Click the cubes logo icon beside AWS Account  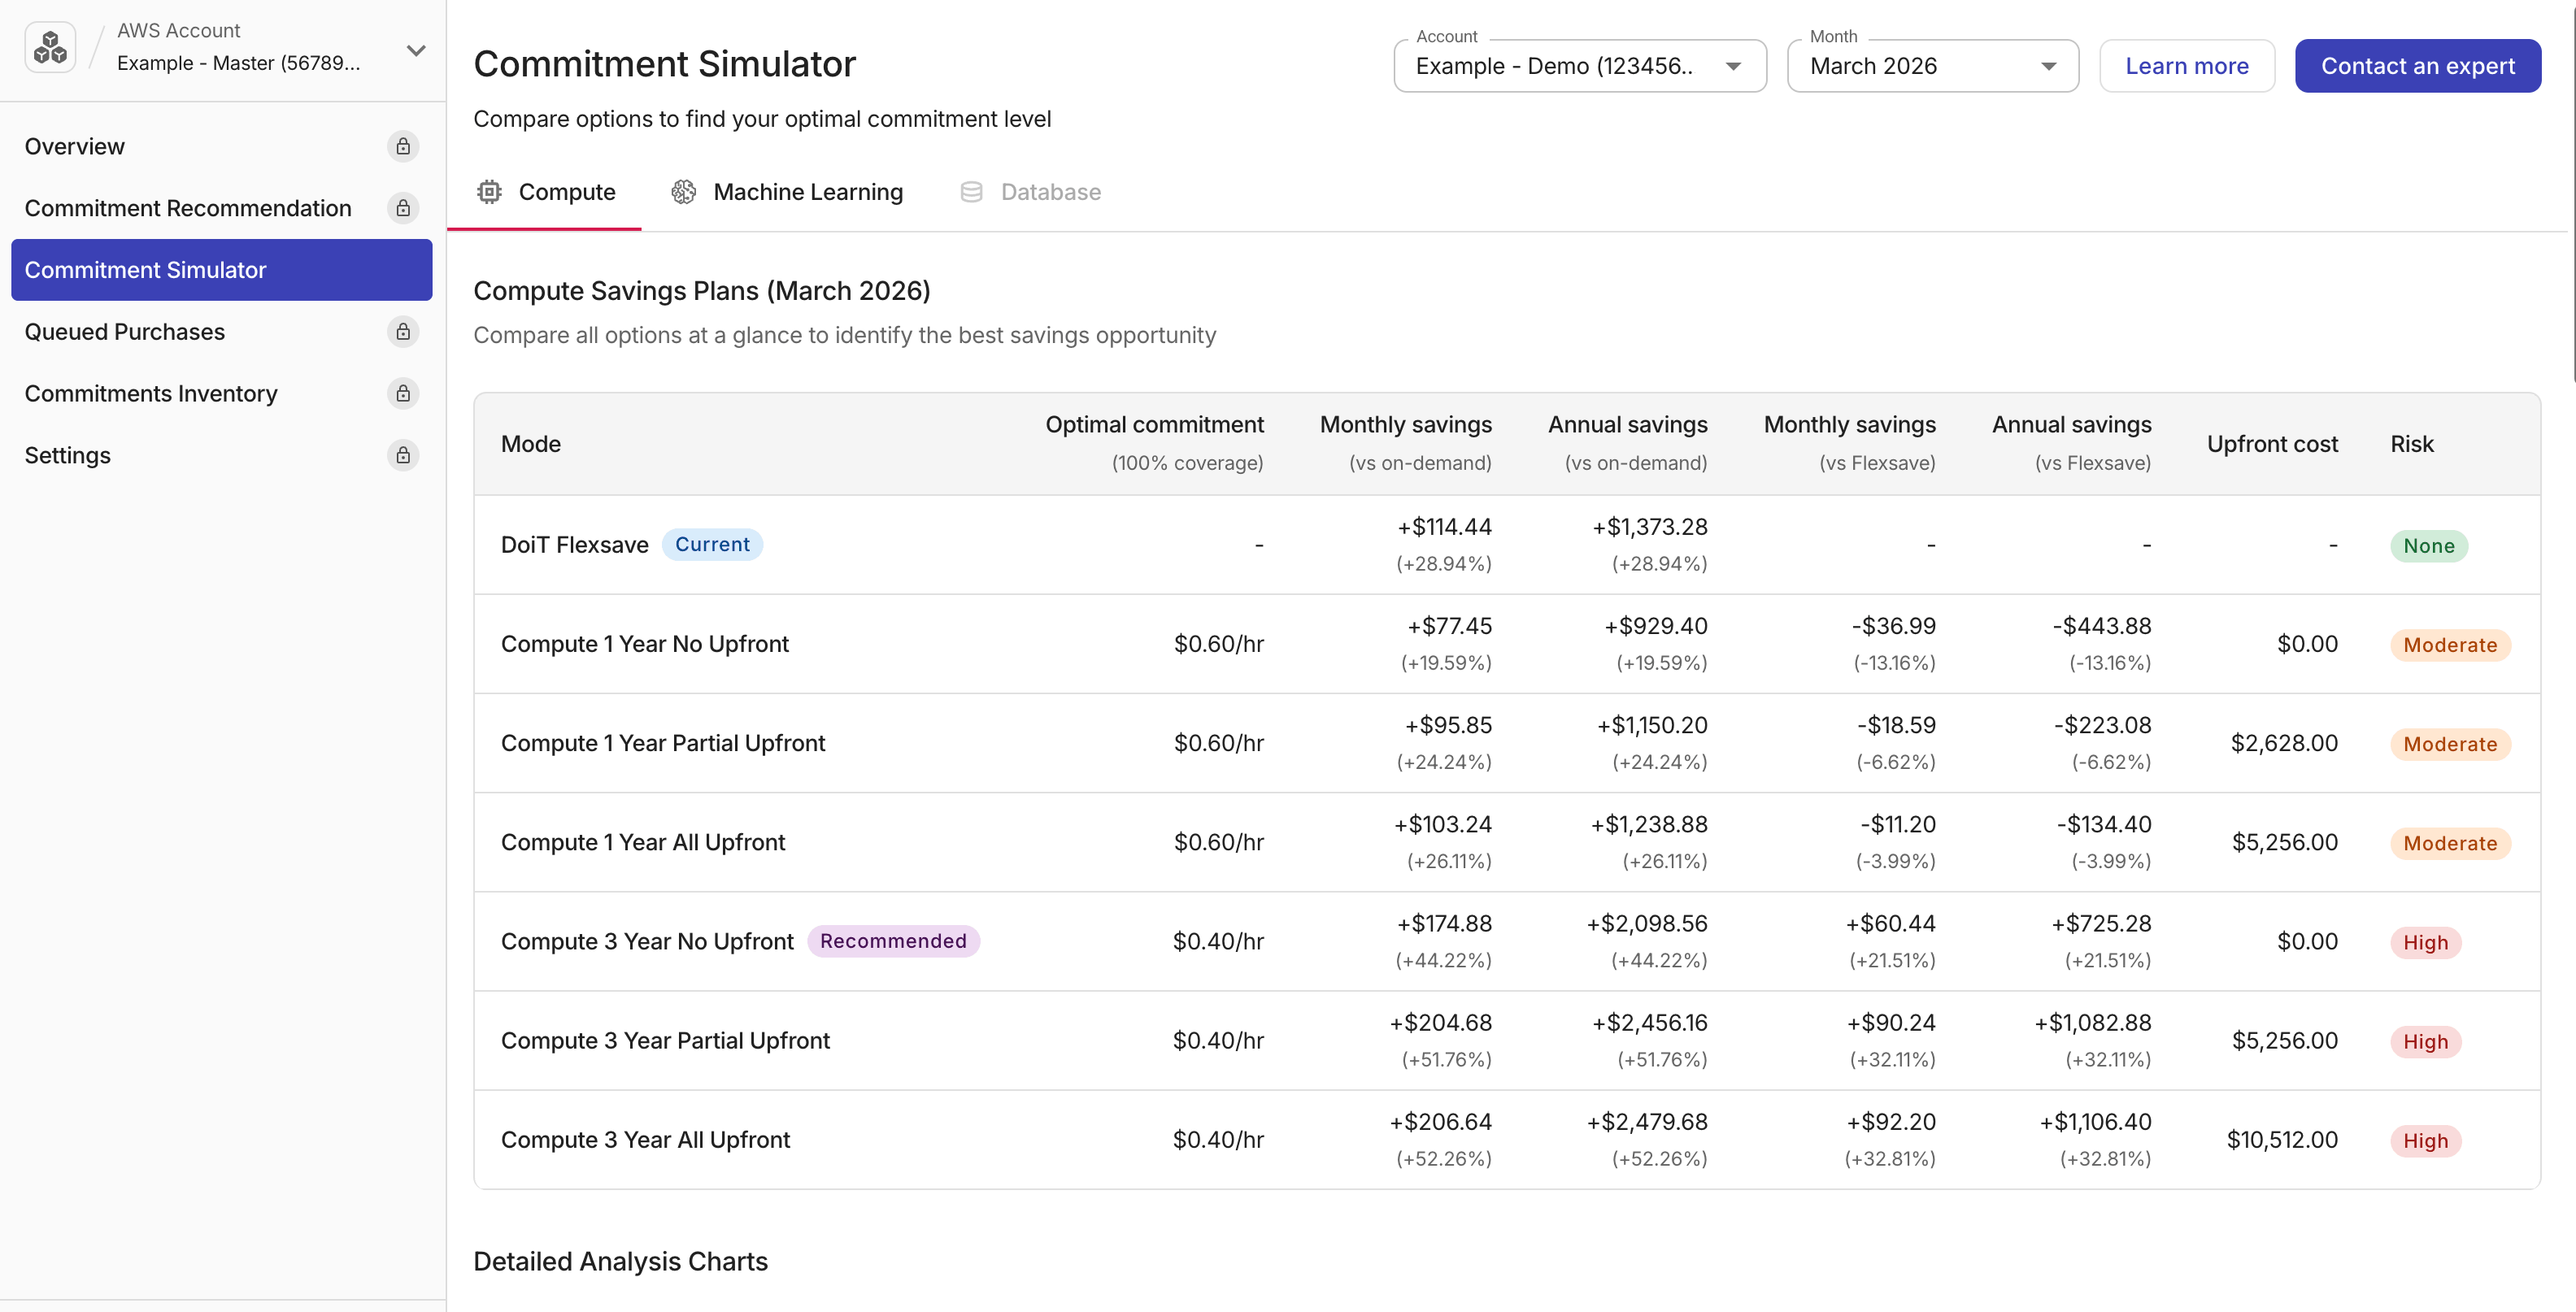(50, 47)
